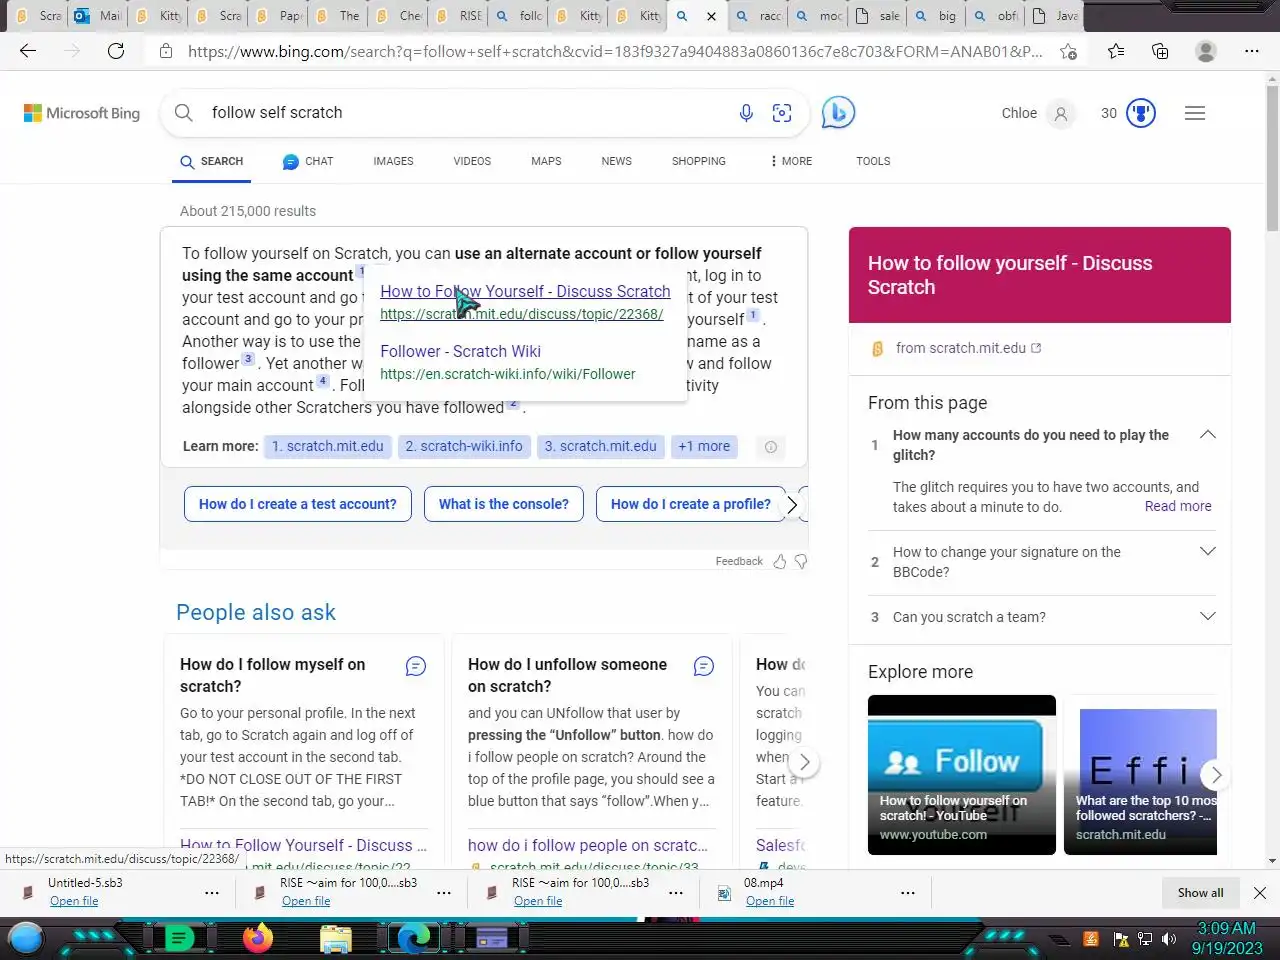Open 'Follower - Scratch Wiki' popup link
Image resolution: width=1280 pixels, height=960 pixels.
460,351
